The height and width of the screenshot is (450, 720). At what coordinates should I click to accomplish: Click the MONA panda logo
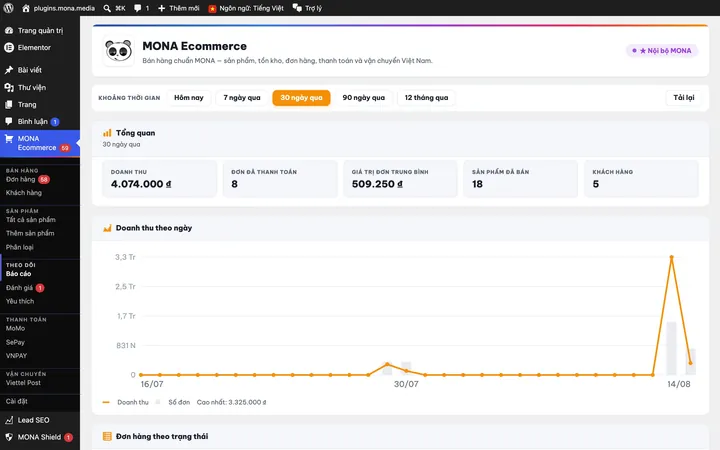click(118, 51)
